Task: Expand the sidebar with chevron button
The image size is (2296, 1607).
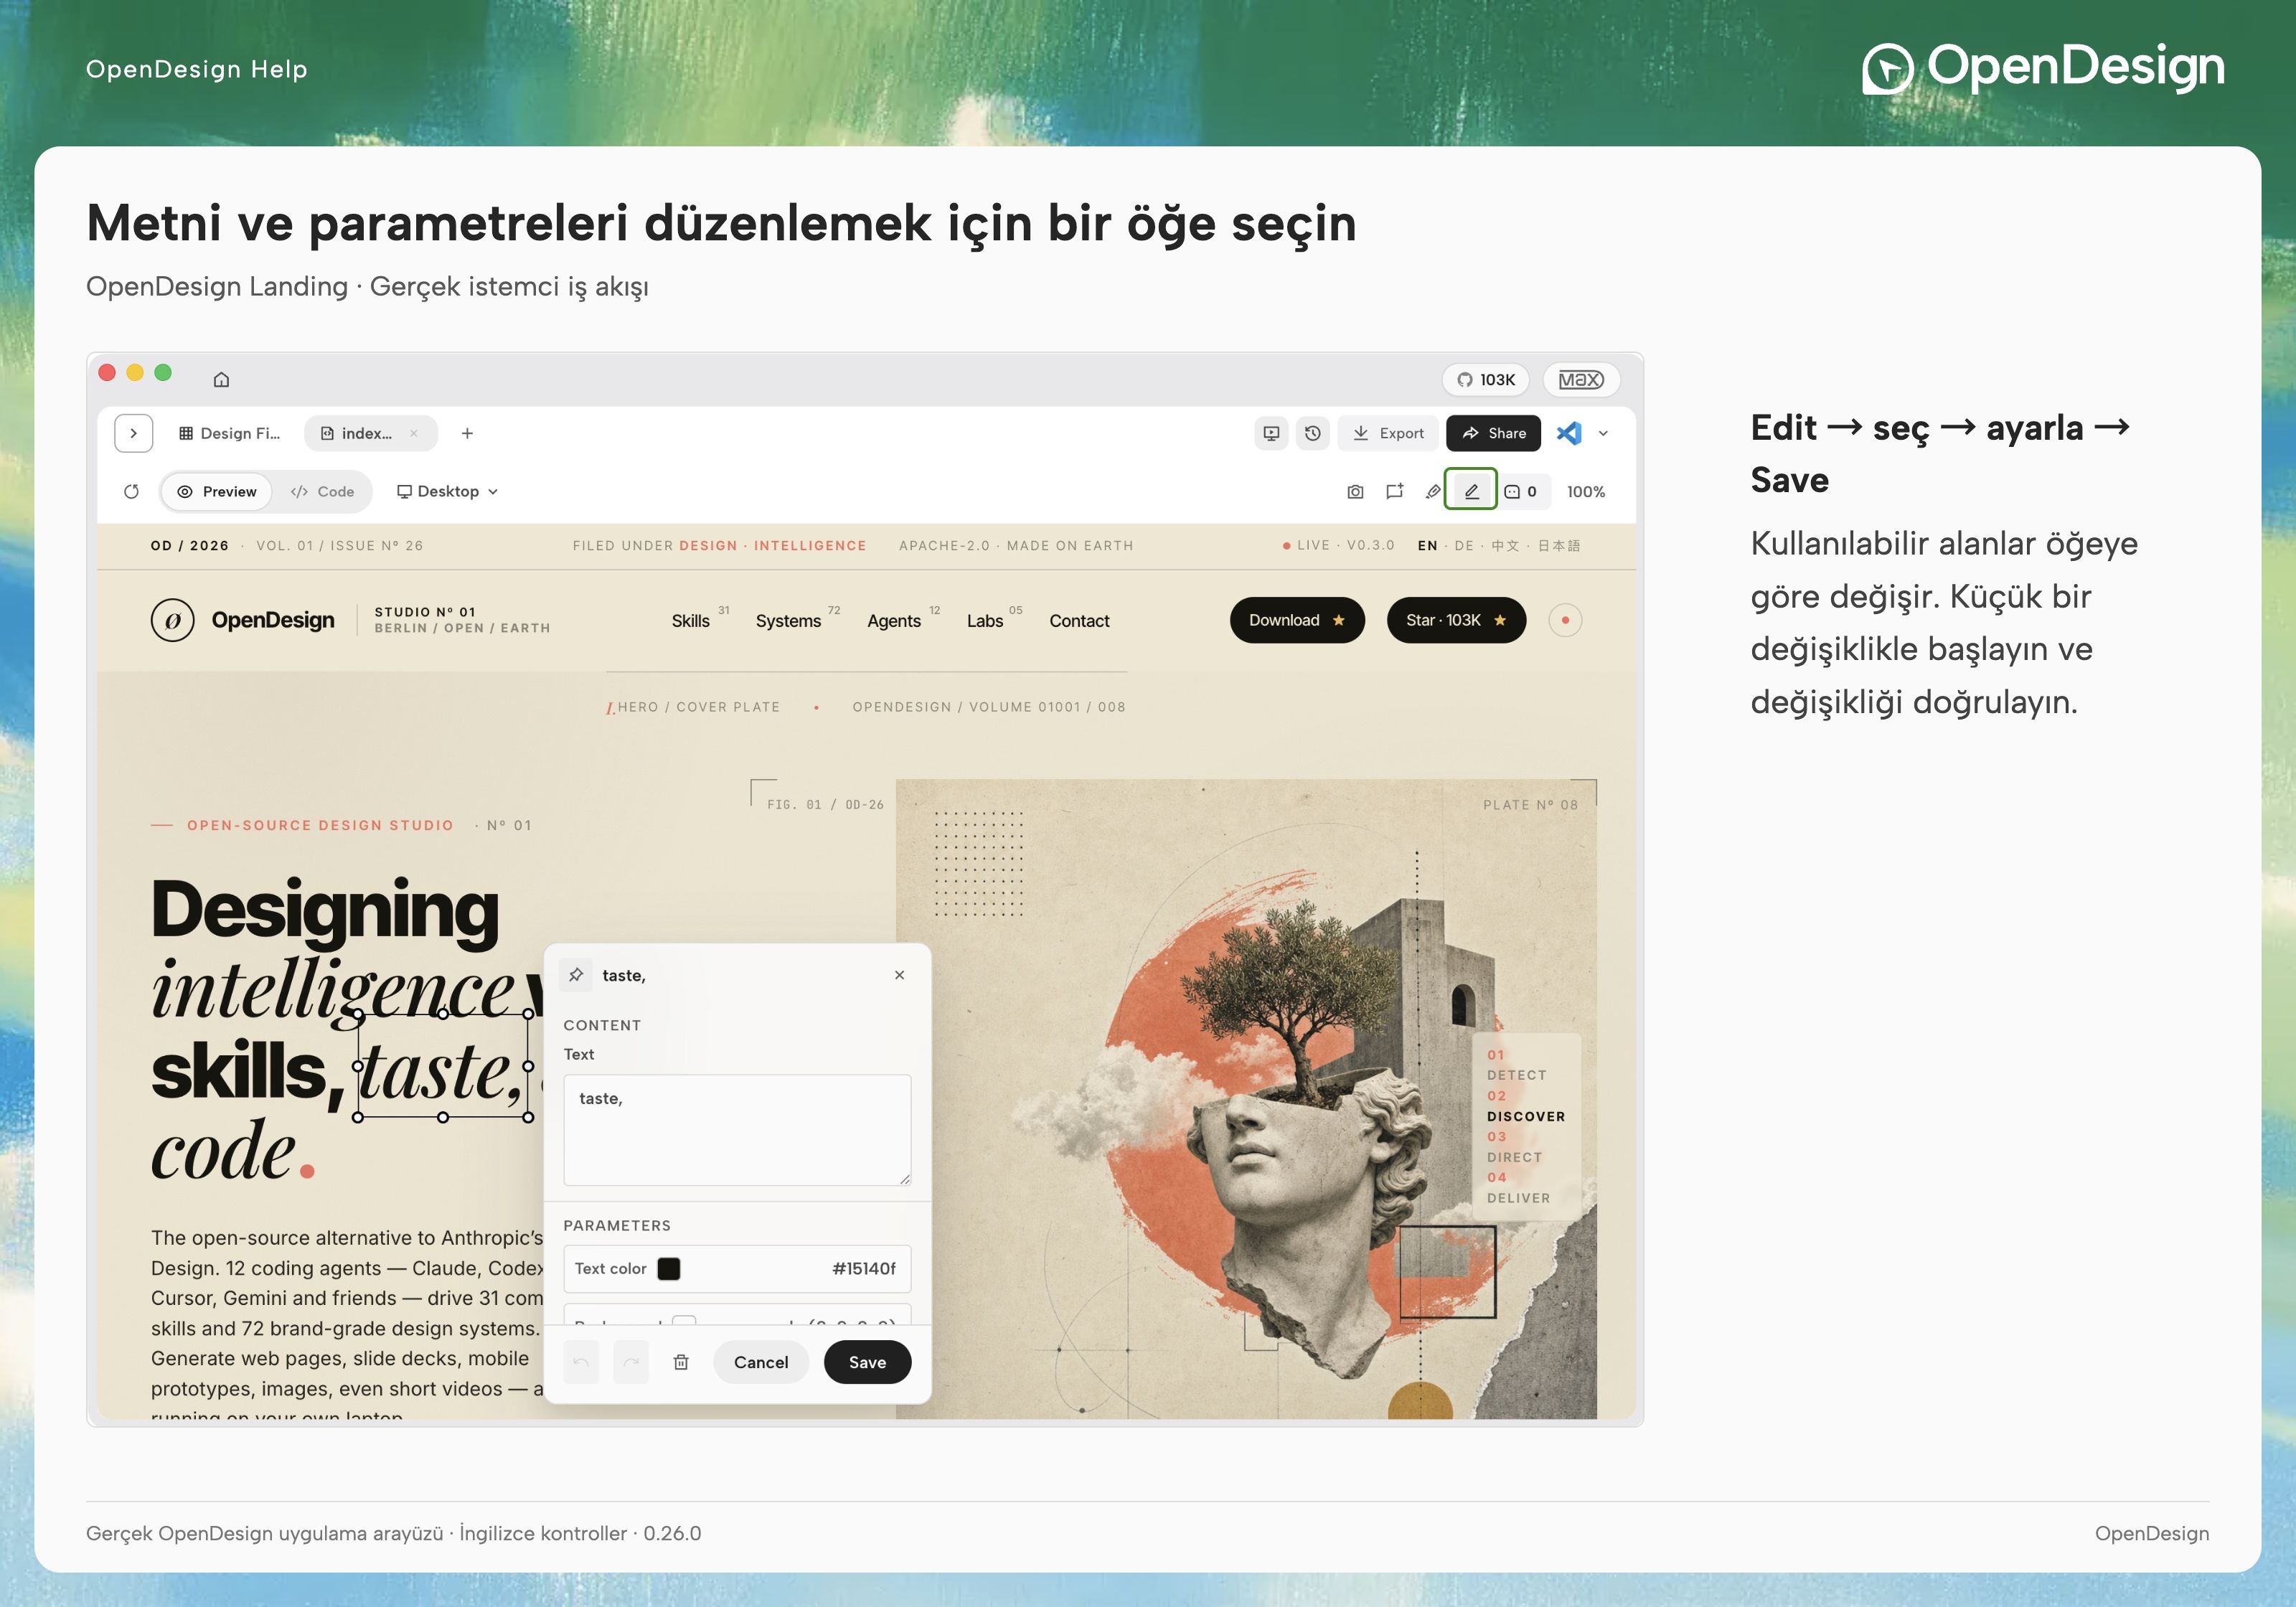Action: 134,433
